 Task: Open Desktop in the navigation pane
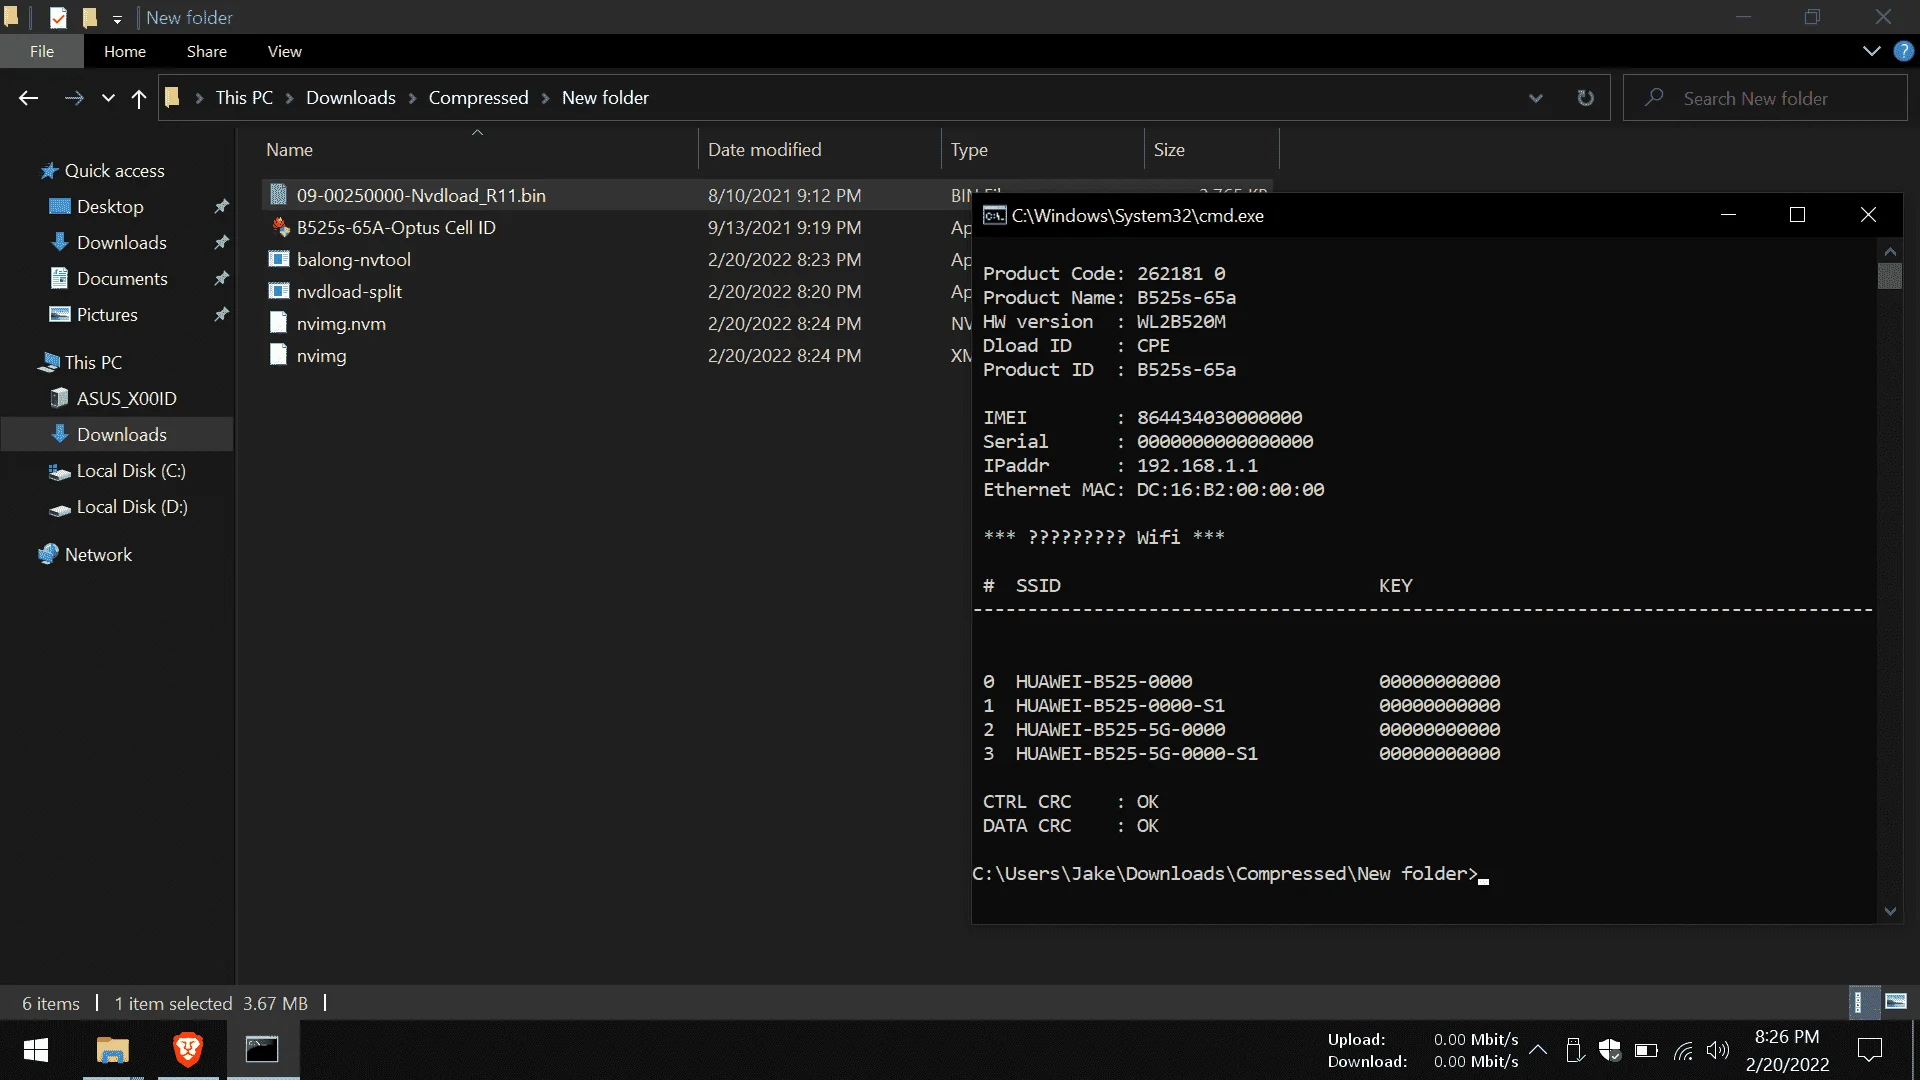110,207
